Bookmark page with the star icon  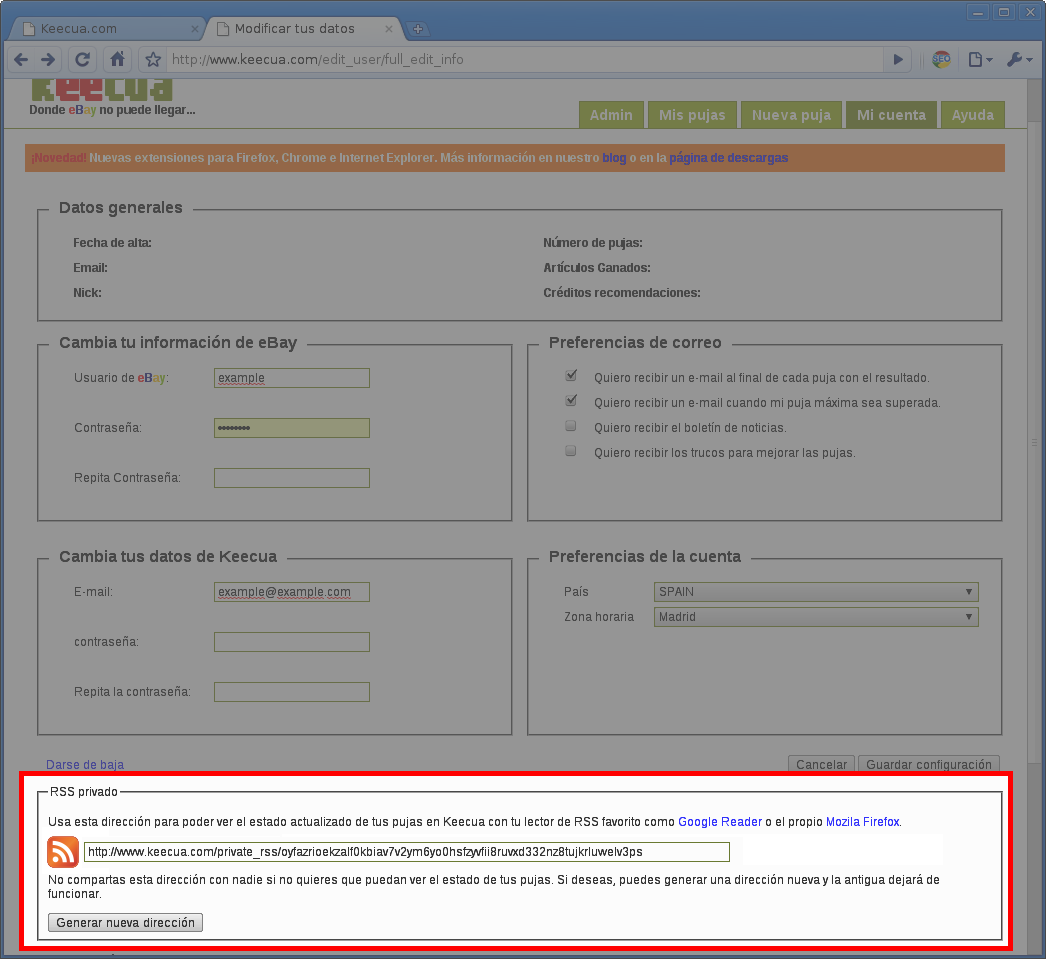pyautogui.click(x=153, y=59)
